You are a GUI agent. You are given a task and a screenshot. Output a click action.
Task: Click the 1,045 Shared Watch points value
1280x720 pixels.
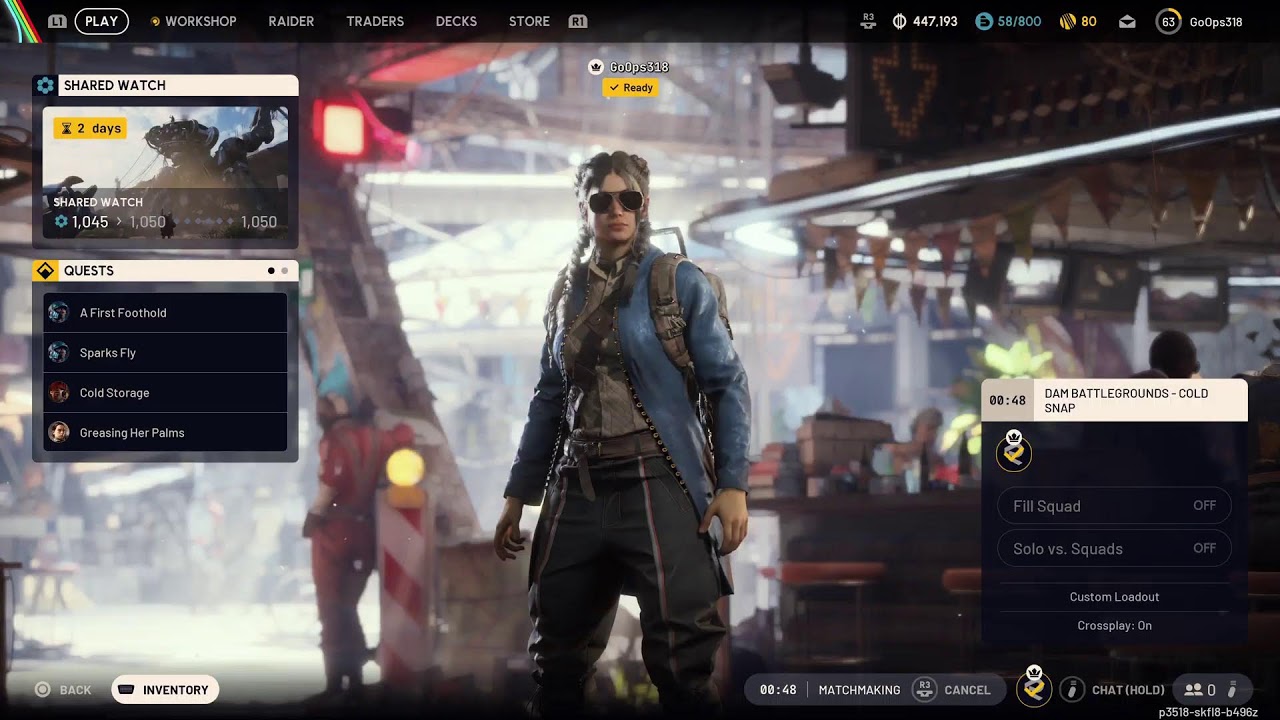click(90, 222)
